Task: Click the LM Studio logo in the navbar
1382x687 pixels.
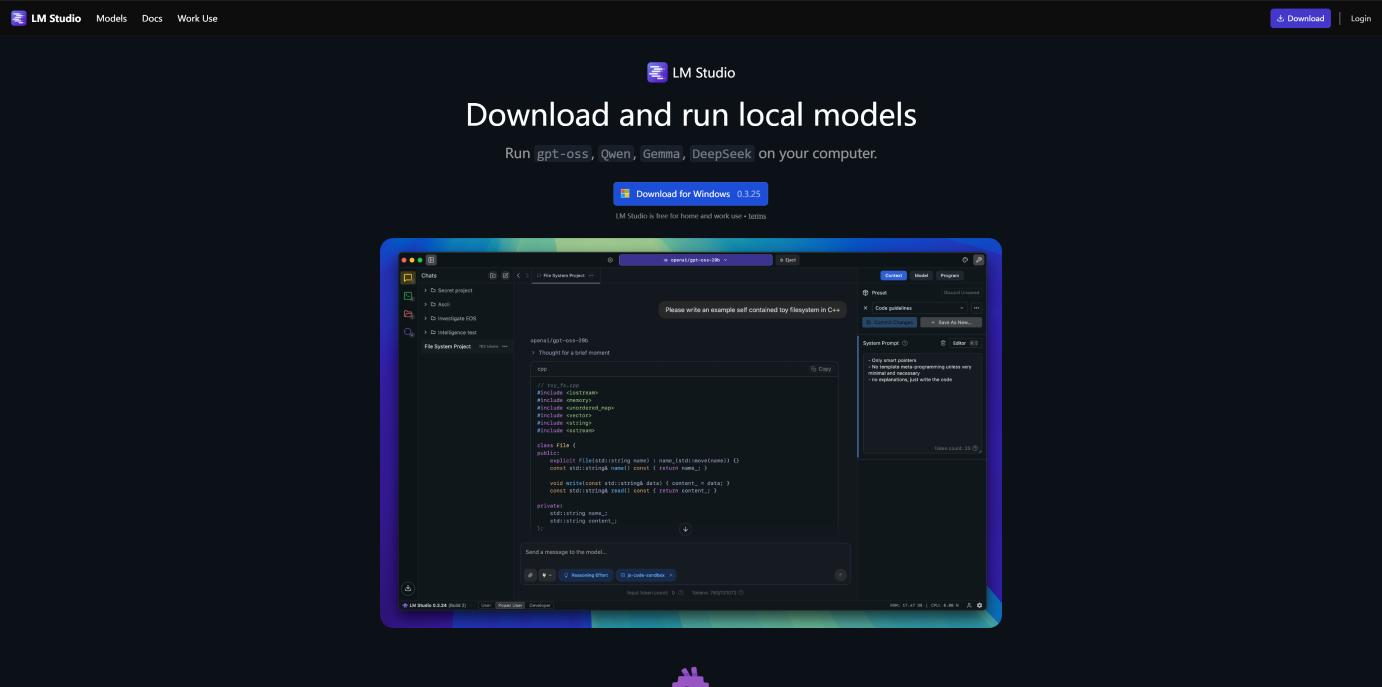Action: tap(46, 18)
